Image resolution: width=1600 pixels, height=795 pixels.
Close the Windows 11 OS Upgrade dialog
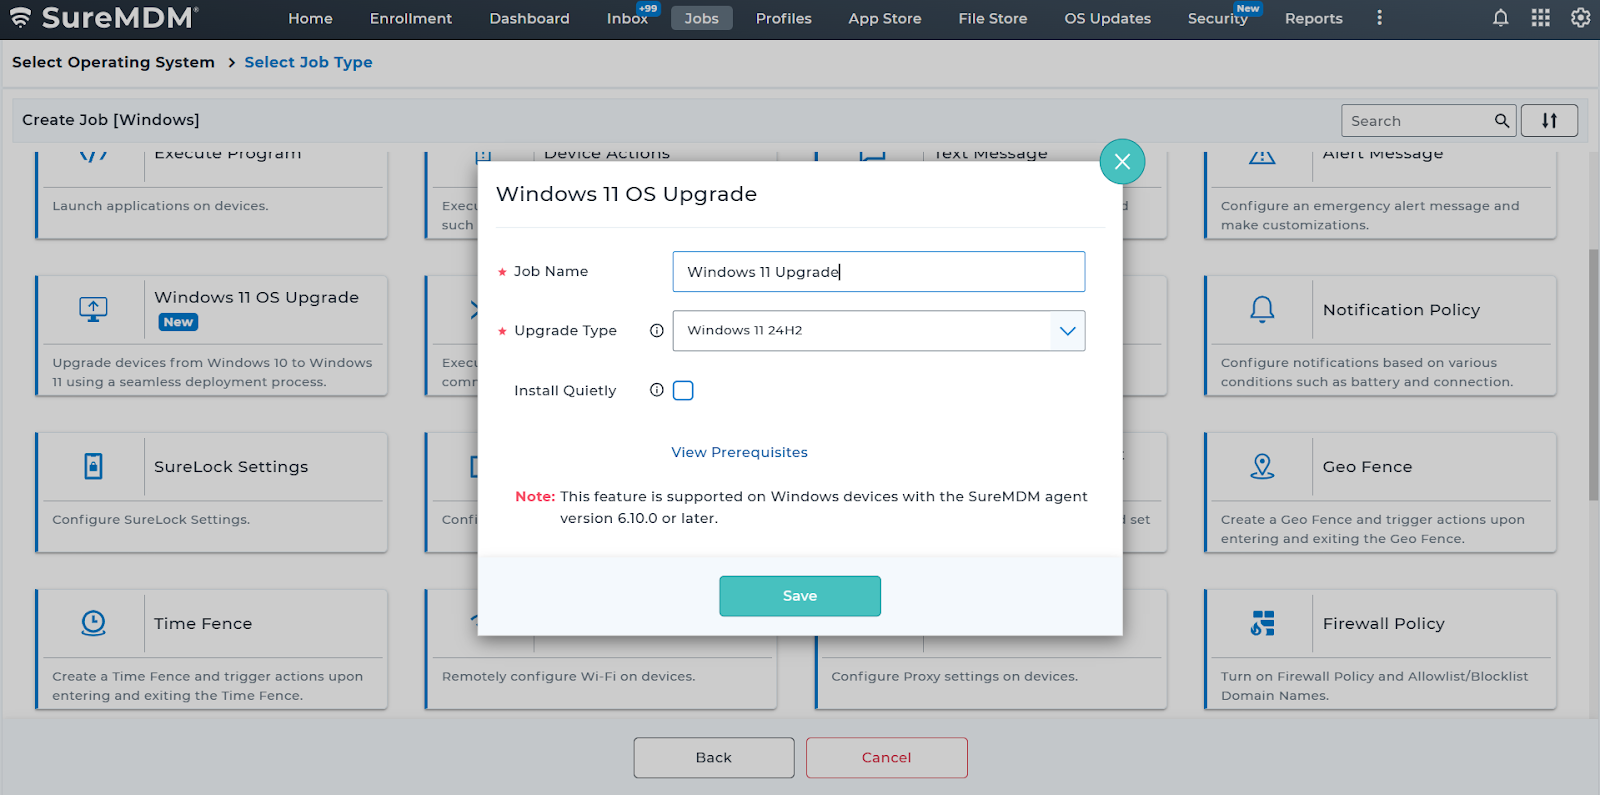1122,161
